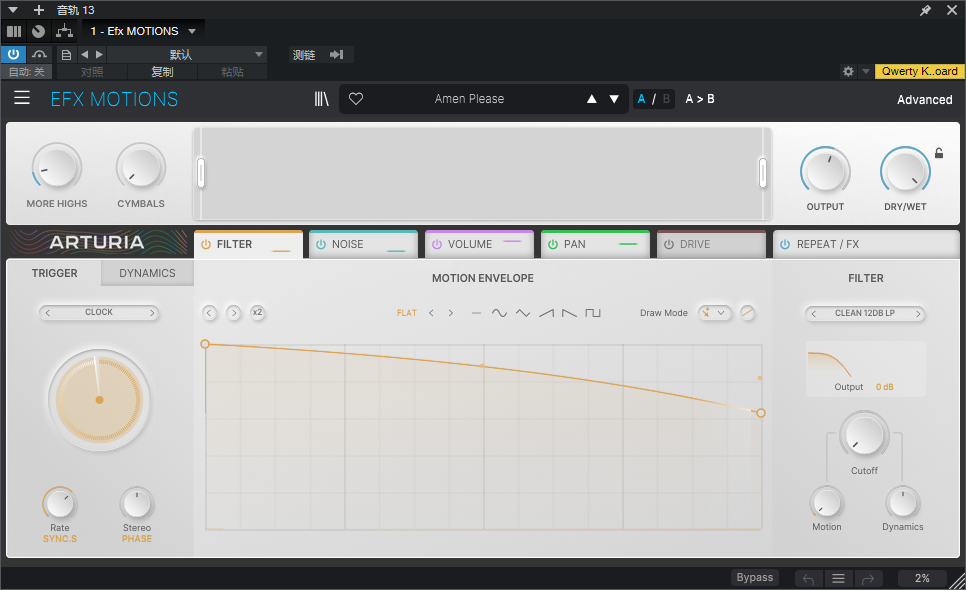Screen dimensions: 966x590
Task: Switch to the A preset state
Action: click(641, 99)
